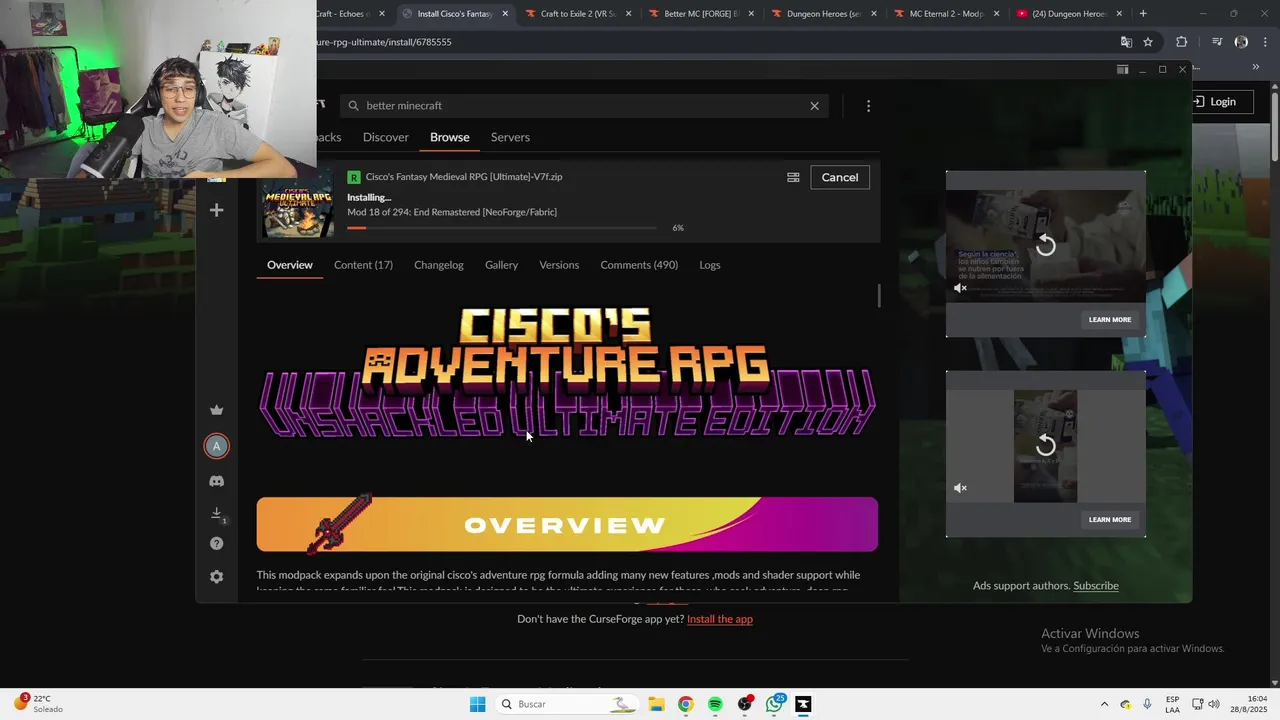Viewport: 1280px width, 720px height.
Task: Click the Windows taskbar Buscar search box
Action: pos(568,704)
